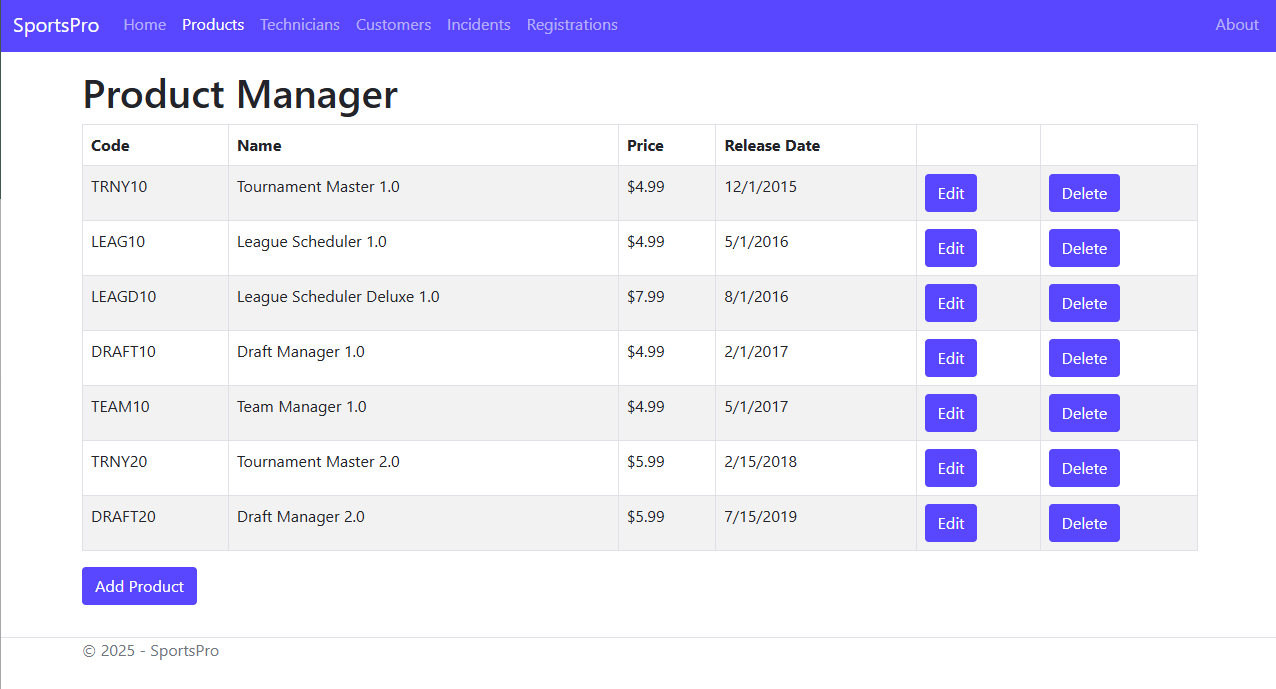Delete the Draft Manager 1.0 product
This screenshot has height=689, width=1276.
[1084, 358]
